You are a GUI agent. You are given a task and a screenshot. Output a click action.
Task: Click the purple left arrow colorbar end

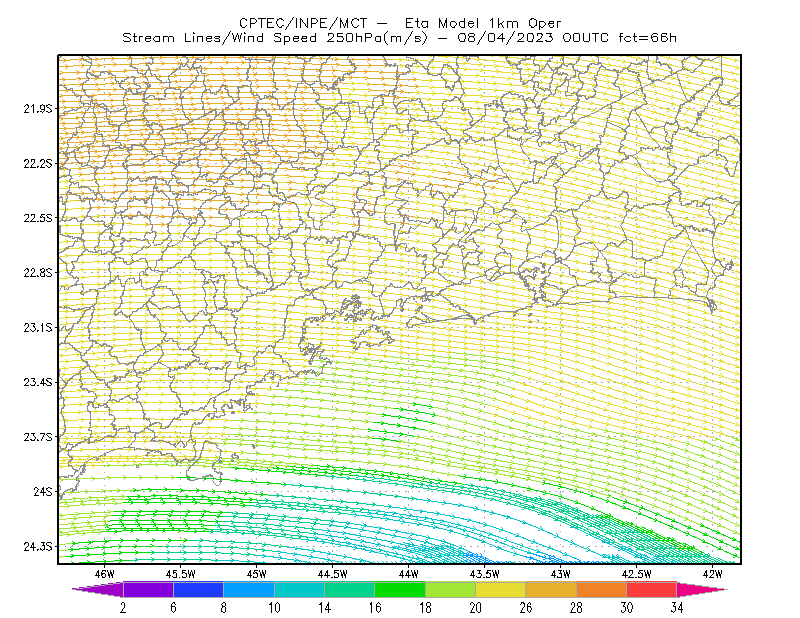[x=98, y=590]
